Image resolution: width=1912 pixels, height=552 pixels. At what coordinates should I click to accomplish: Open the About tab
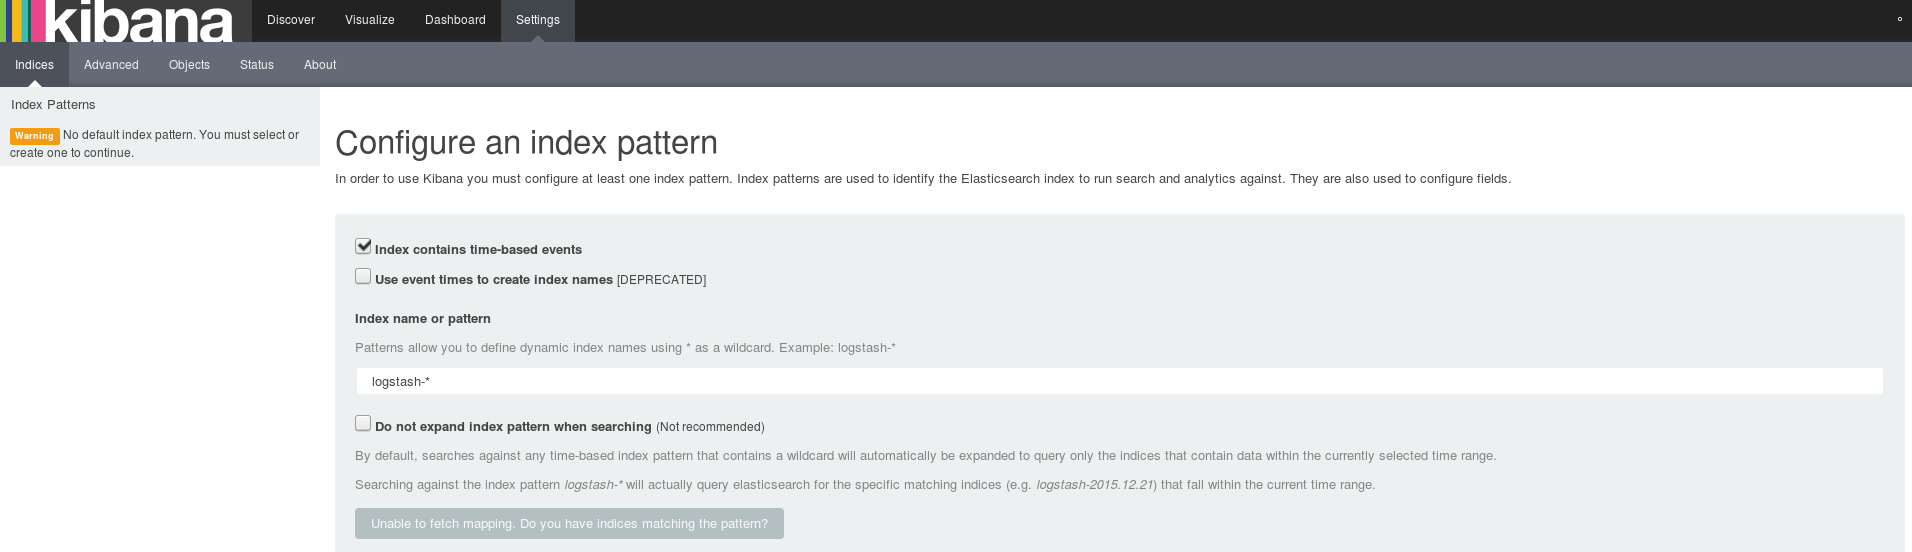[x=320, y=64]
